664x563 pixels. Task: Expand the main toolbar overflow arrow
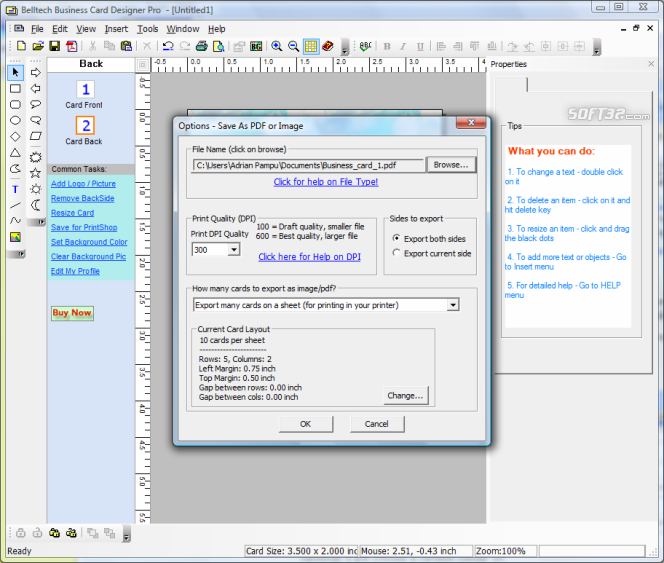(x=345, y=47)
